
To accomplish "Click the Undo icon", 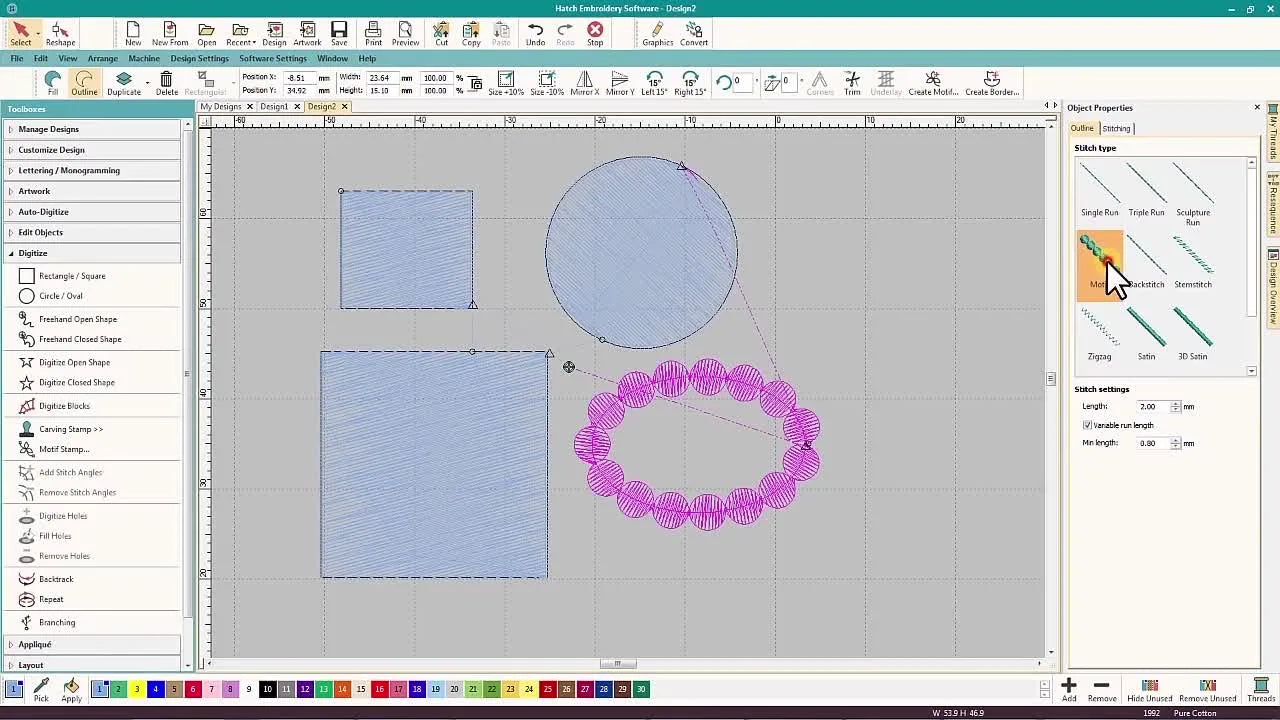I will (x=535, y=34).
